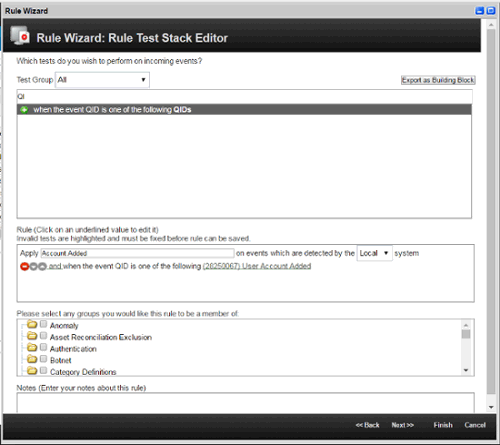Image resolution: width=500 pixels, height=445 pixels.
Task: Open the Local system dropdown
Action: pyautogui.click(x=374, y=253)
